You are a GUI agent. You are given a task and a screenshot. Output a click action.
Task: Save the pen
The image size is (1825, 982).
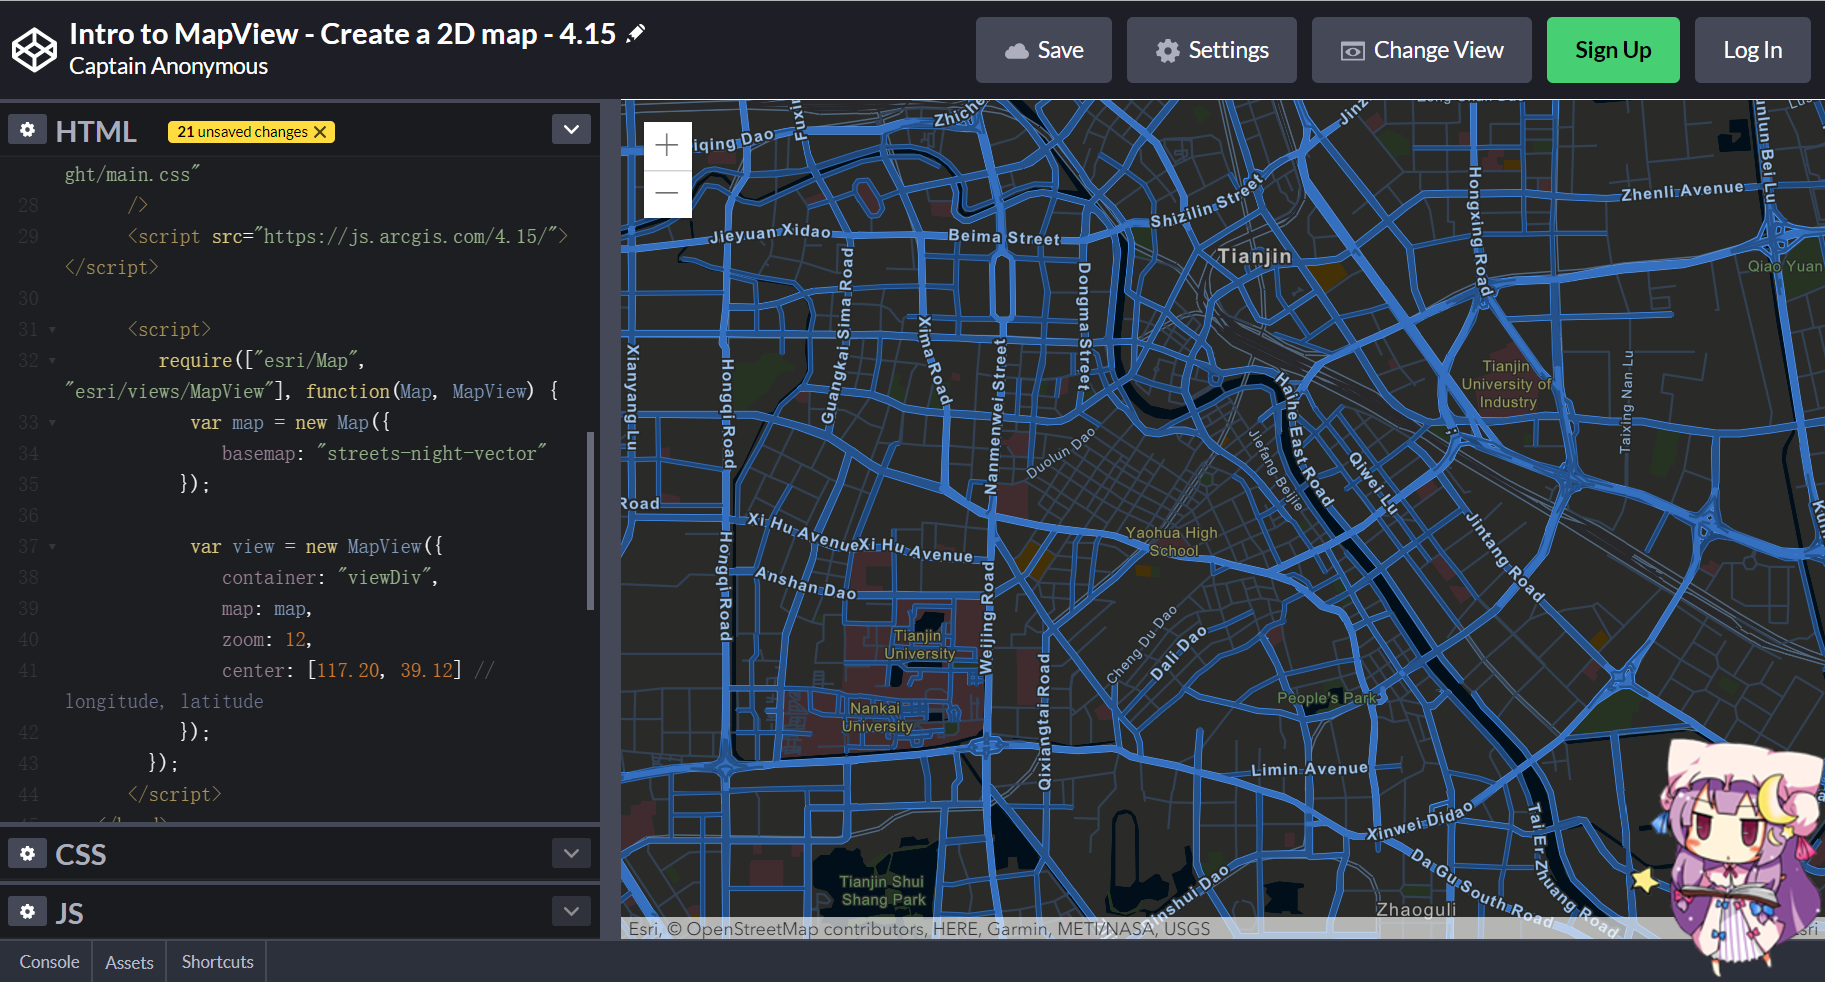1043,50
